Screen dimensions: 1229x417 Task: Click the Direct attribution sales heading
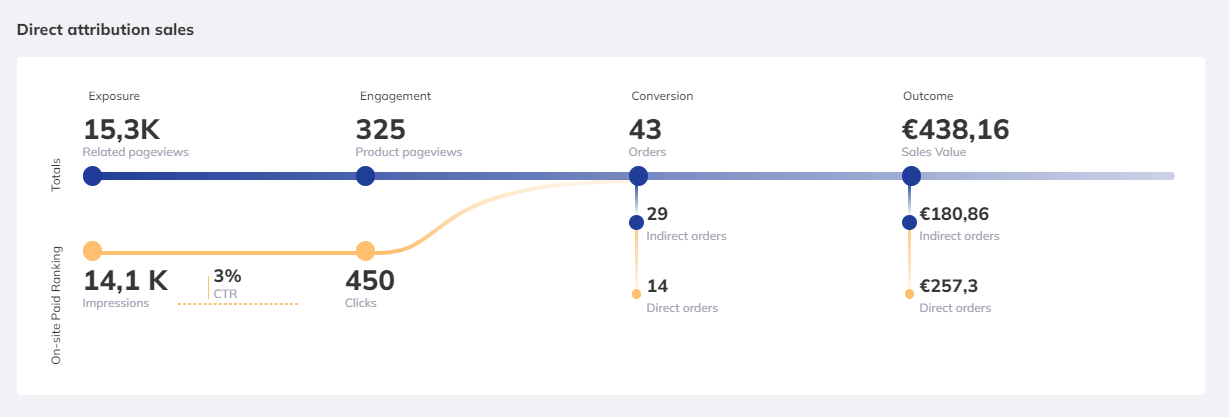[x=105, y=30]
